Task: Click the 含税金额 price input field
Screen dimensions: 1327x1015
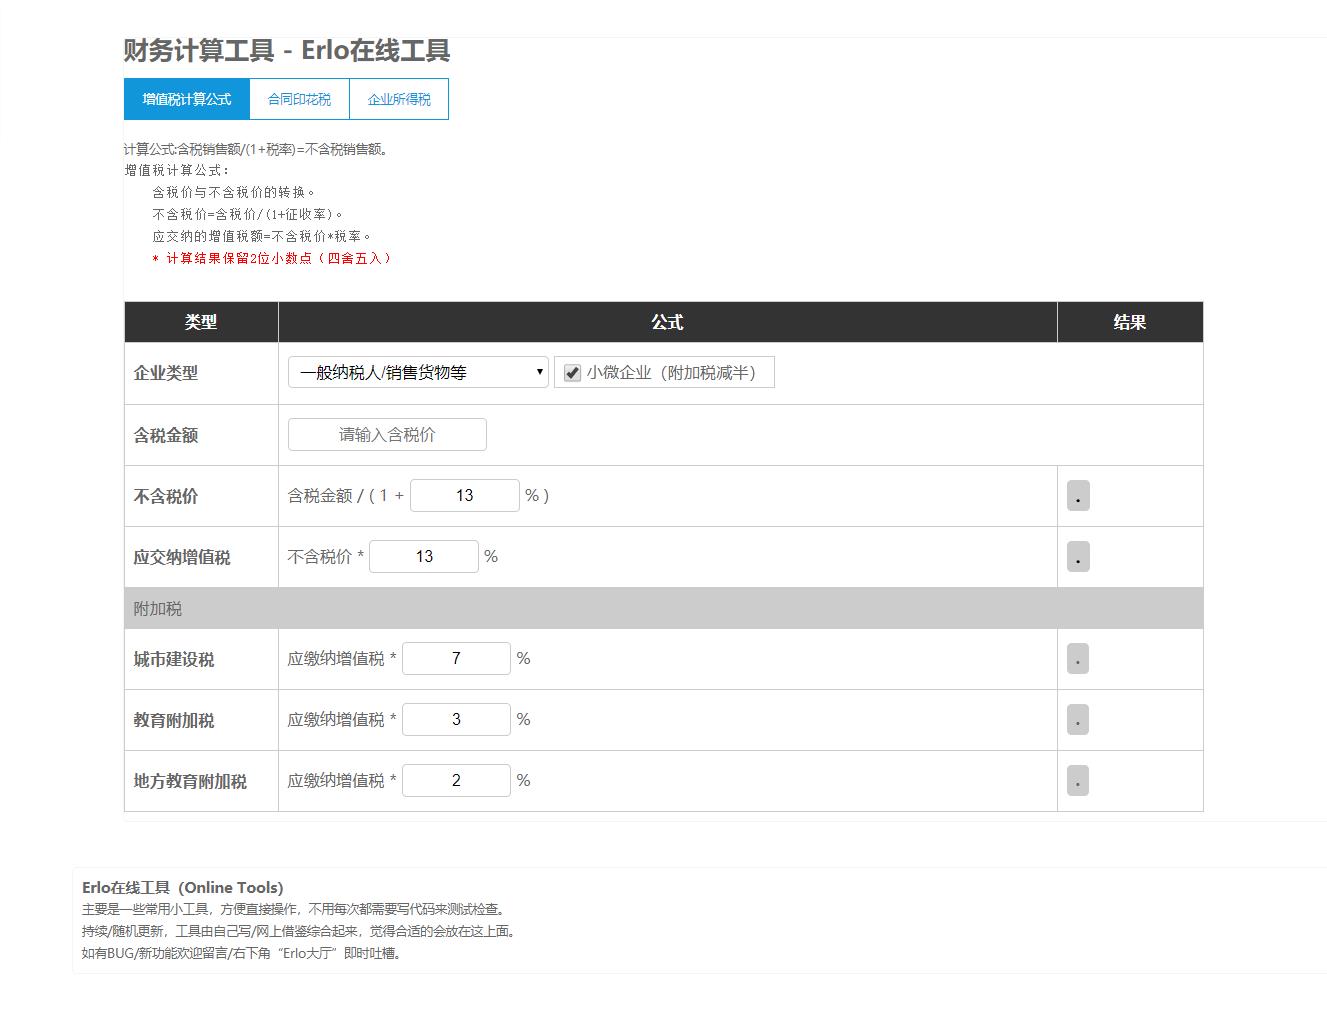Action: click(x=387, y=435)
